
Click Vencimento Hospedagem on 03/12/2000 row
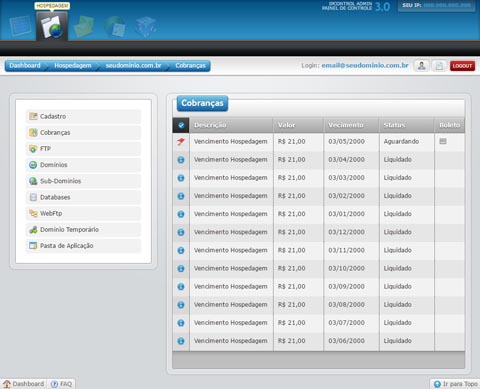(231, 232)
